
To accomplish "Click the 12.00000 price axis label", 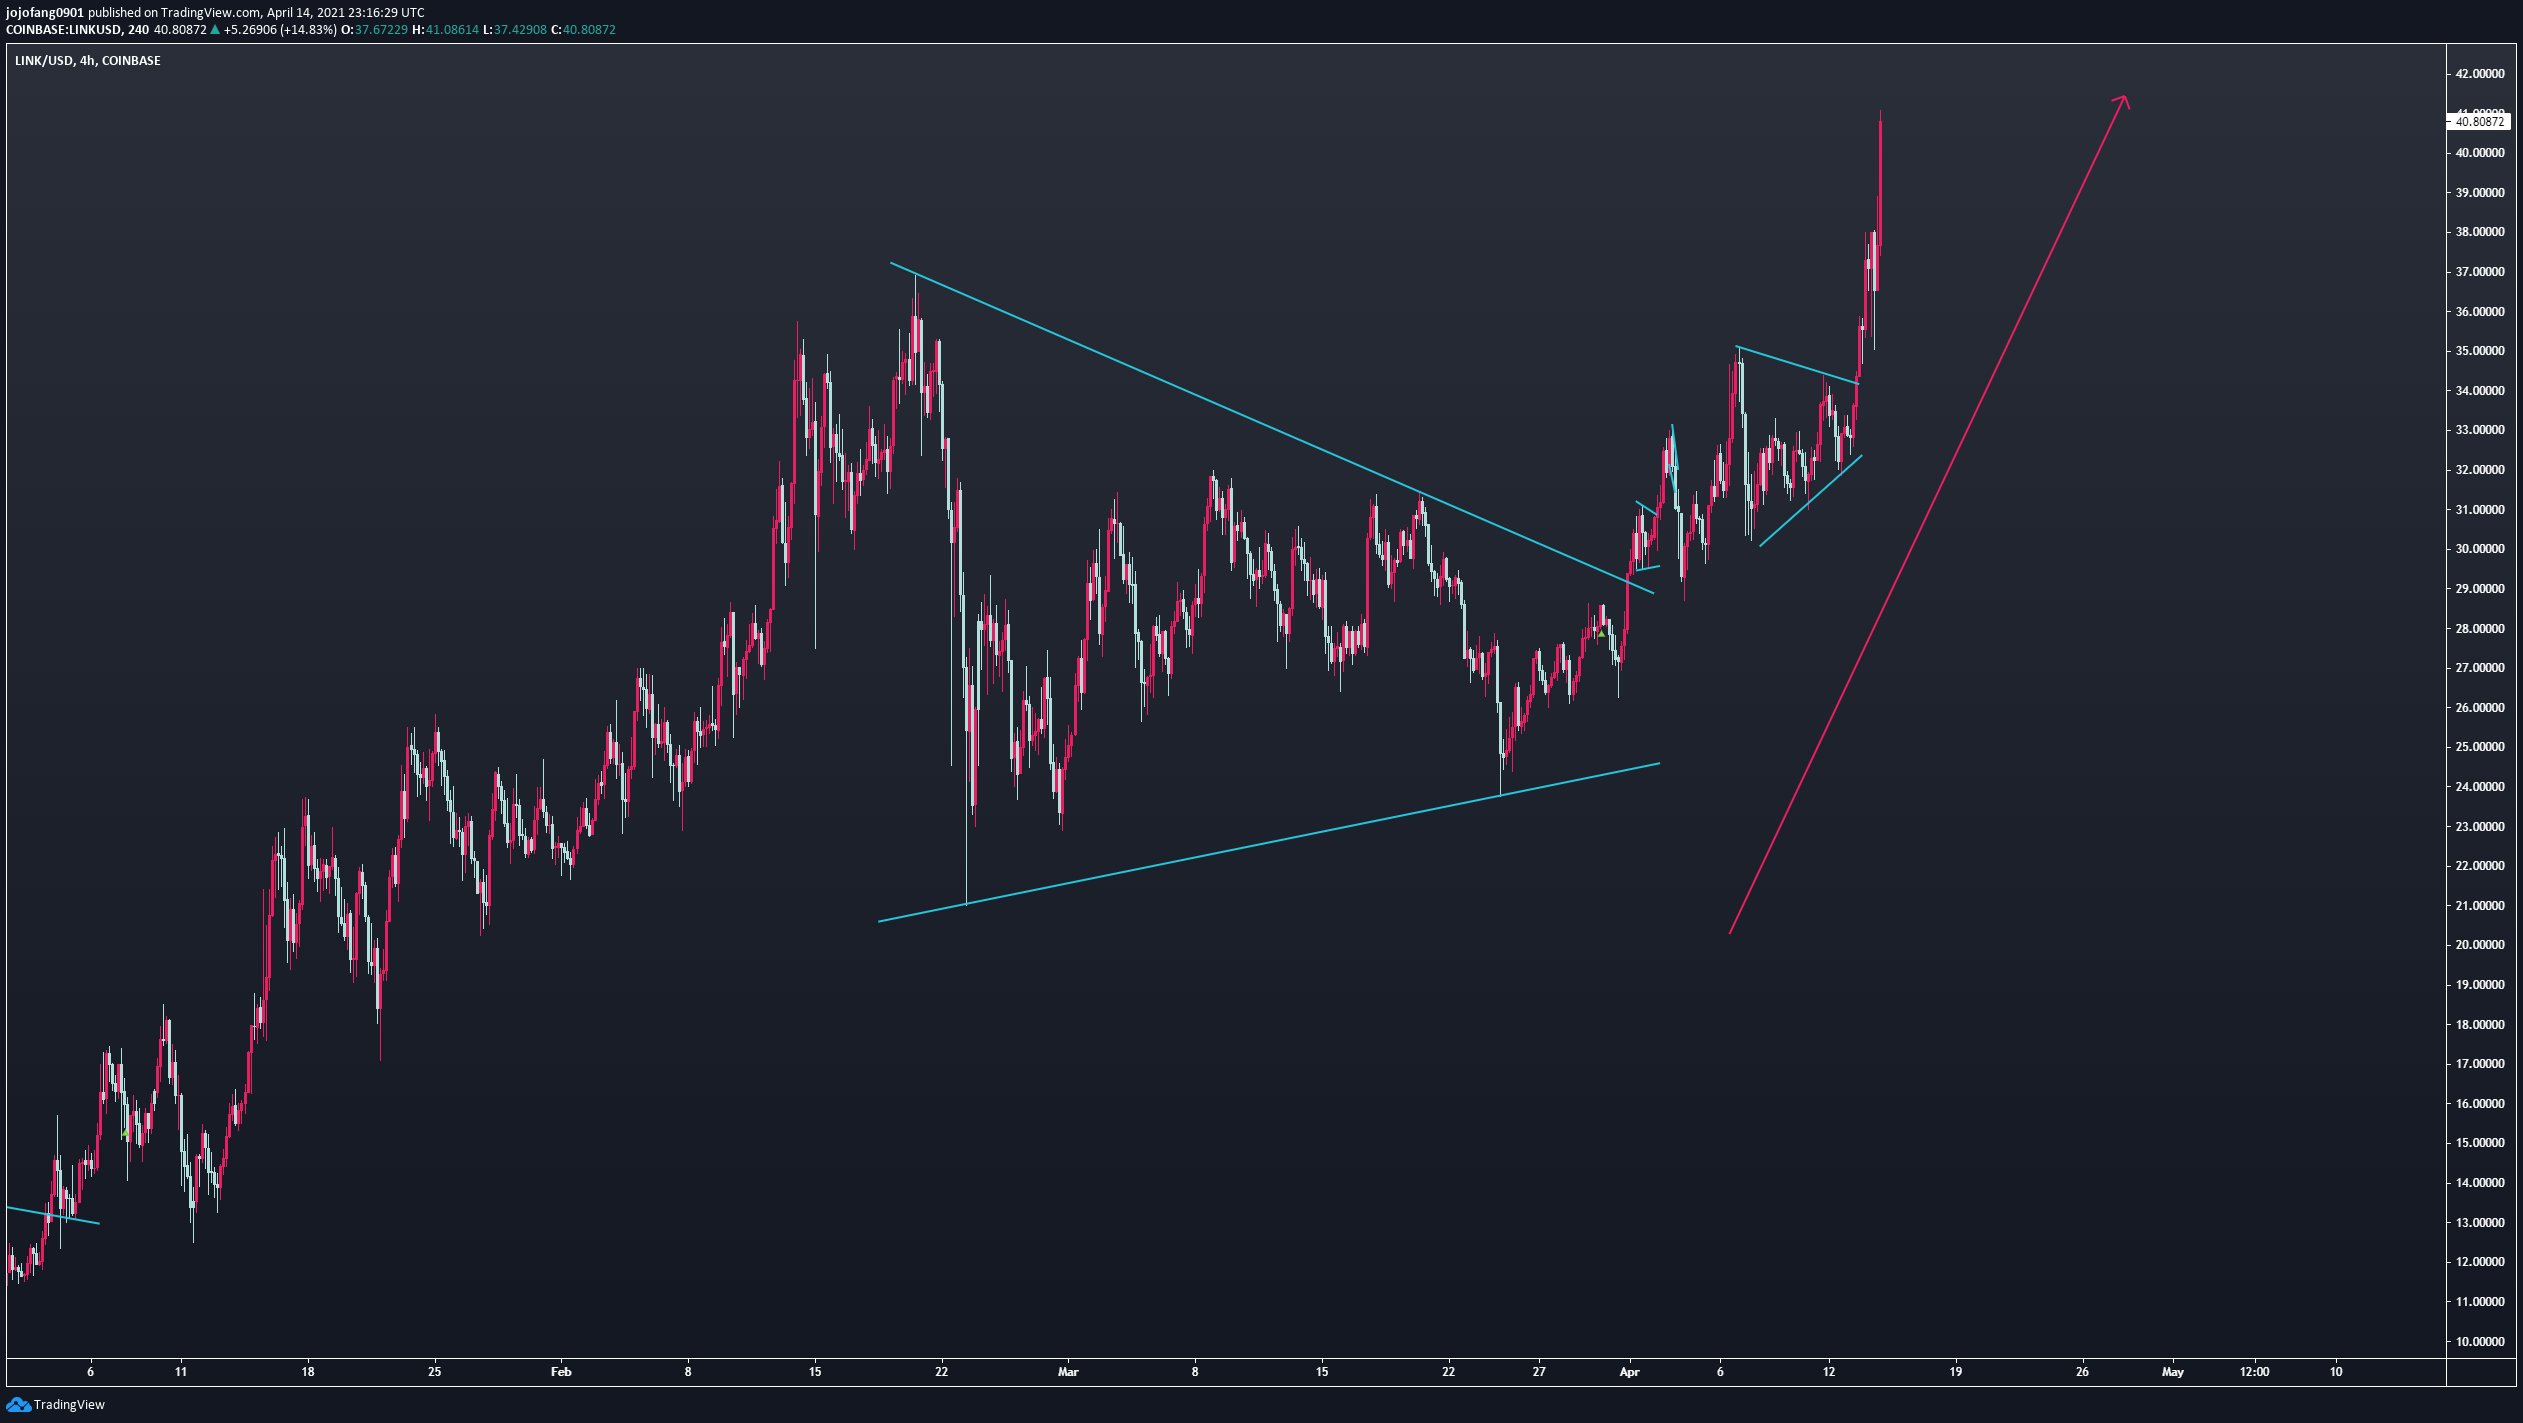I will click(x=2480, y=1262).
